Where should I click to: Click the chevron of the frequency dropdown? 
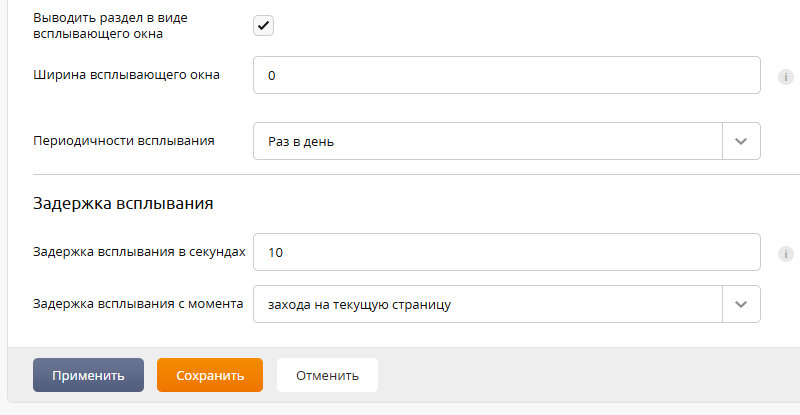pyautogui.click(x=741, y=141)
